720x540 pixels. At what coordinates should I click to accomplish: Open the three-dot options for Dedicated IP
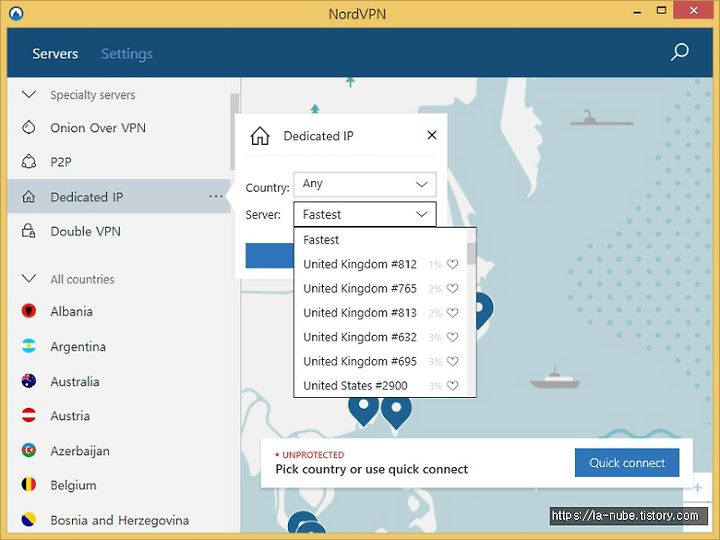click(x=216, y=197)
